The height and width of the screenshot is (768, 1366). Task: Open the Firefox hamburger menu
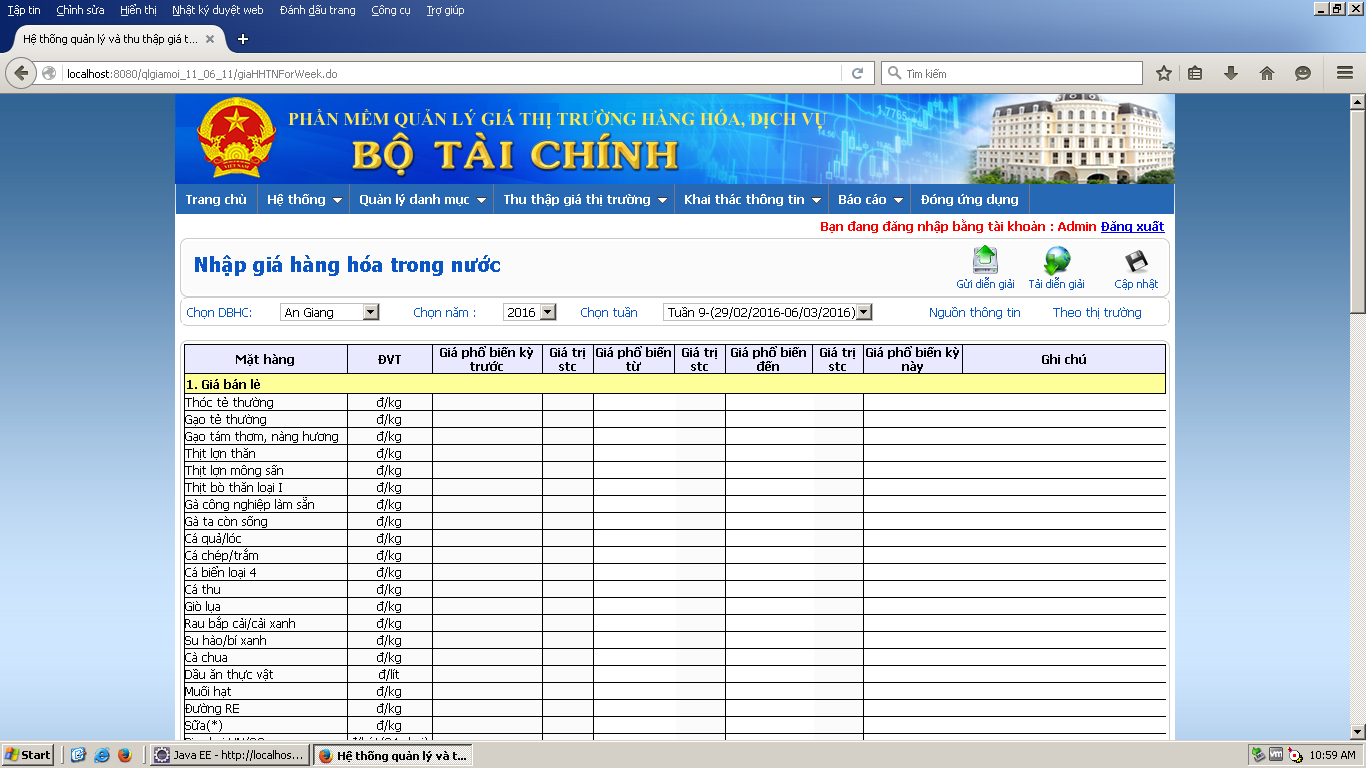tap(1345, 73)
